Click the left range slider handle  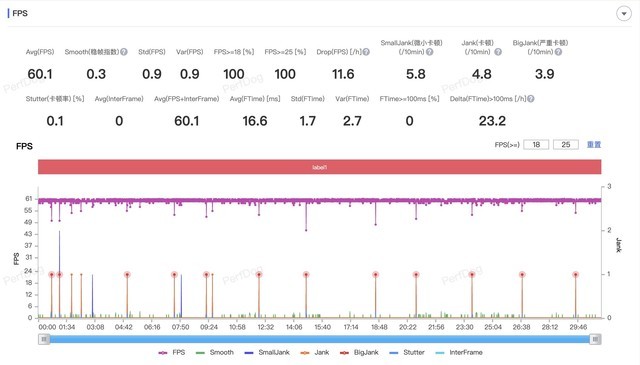click(44, 339)
